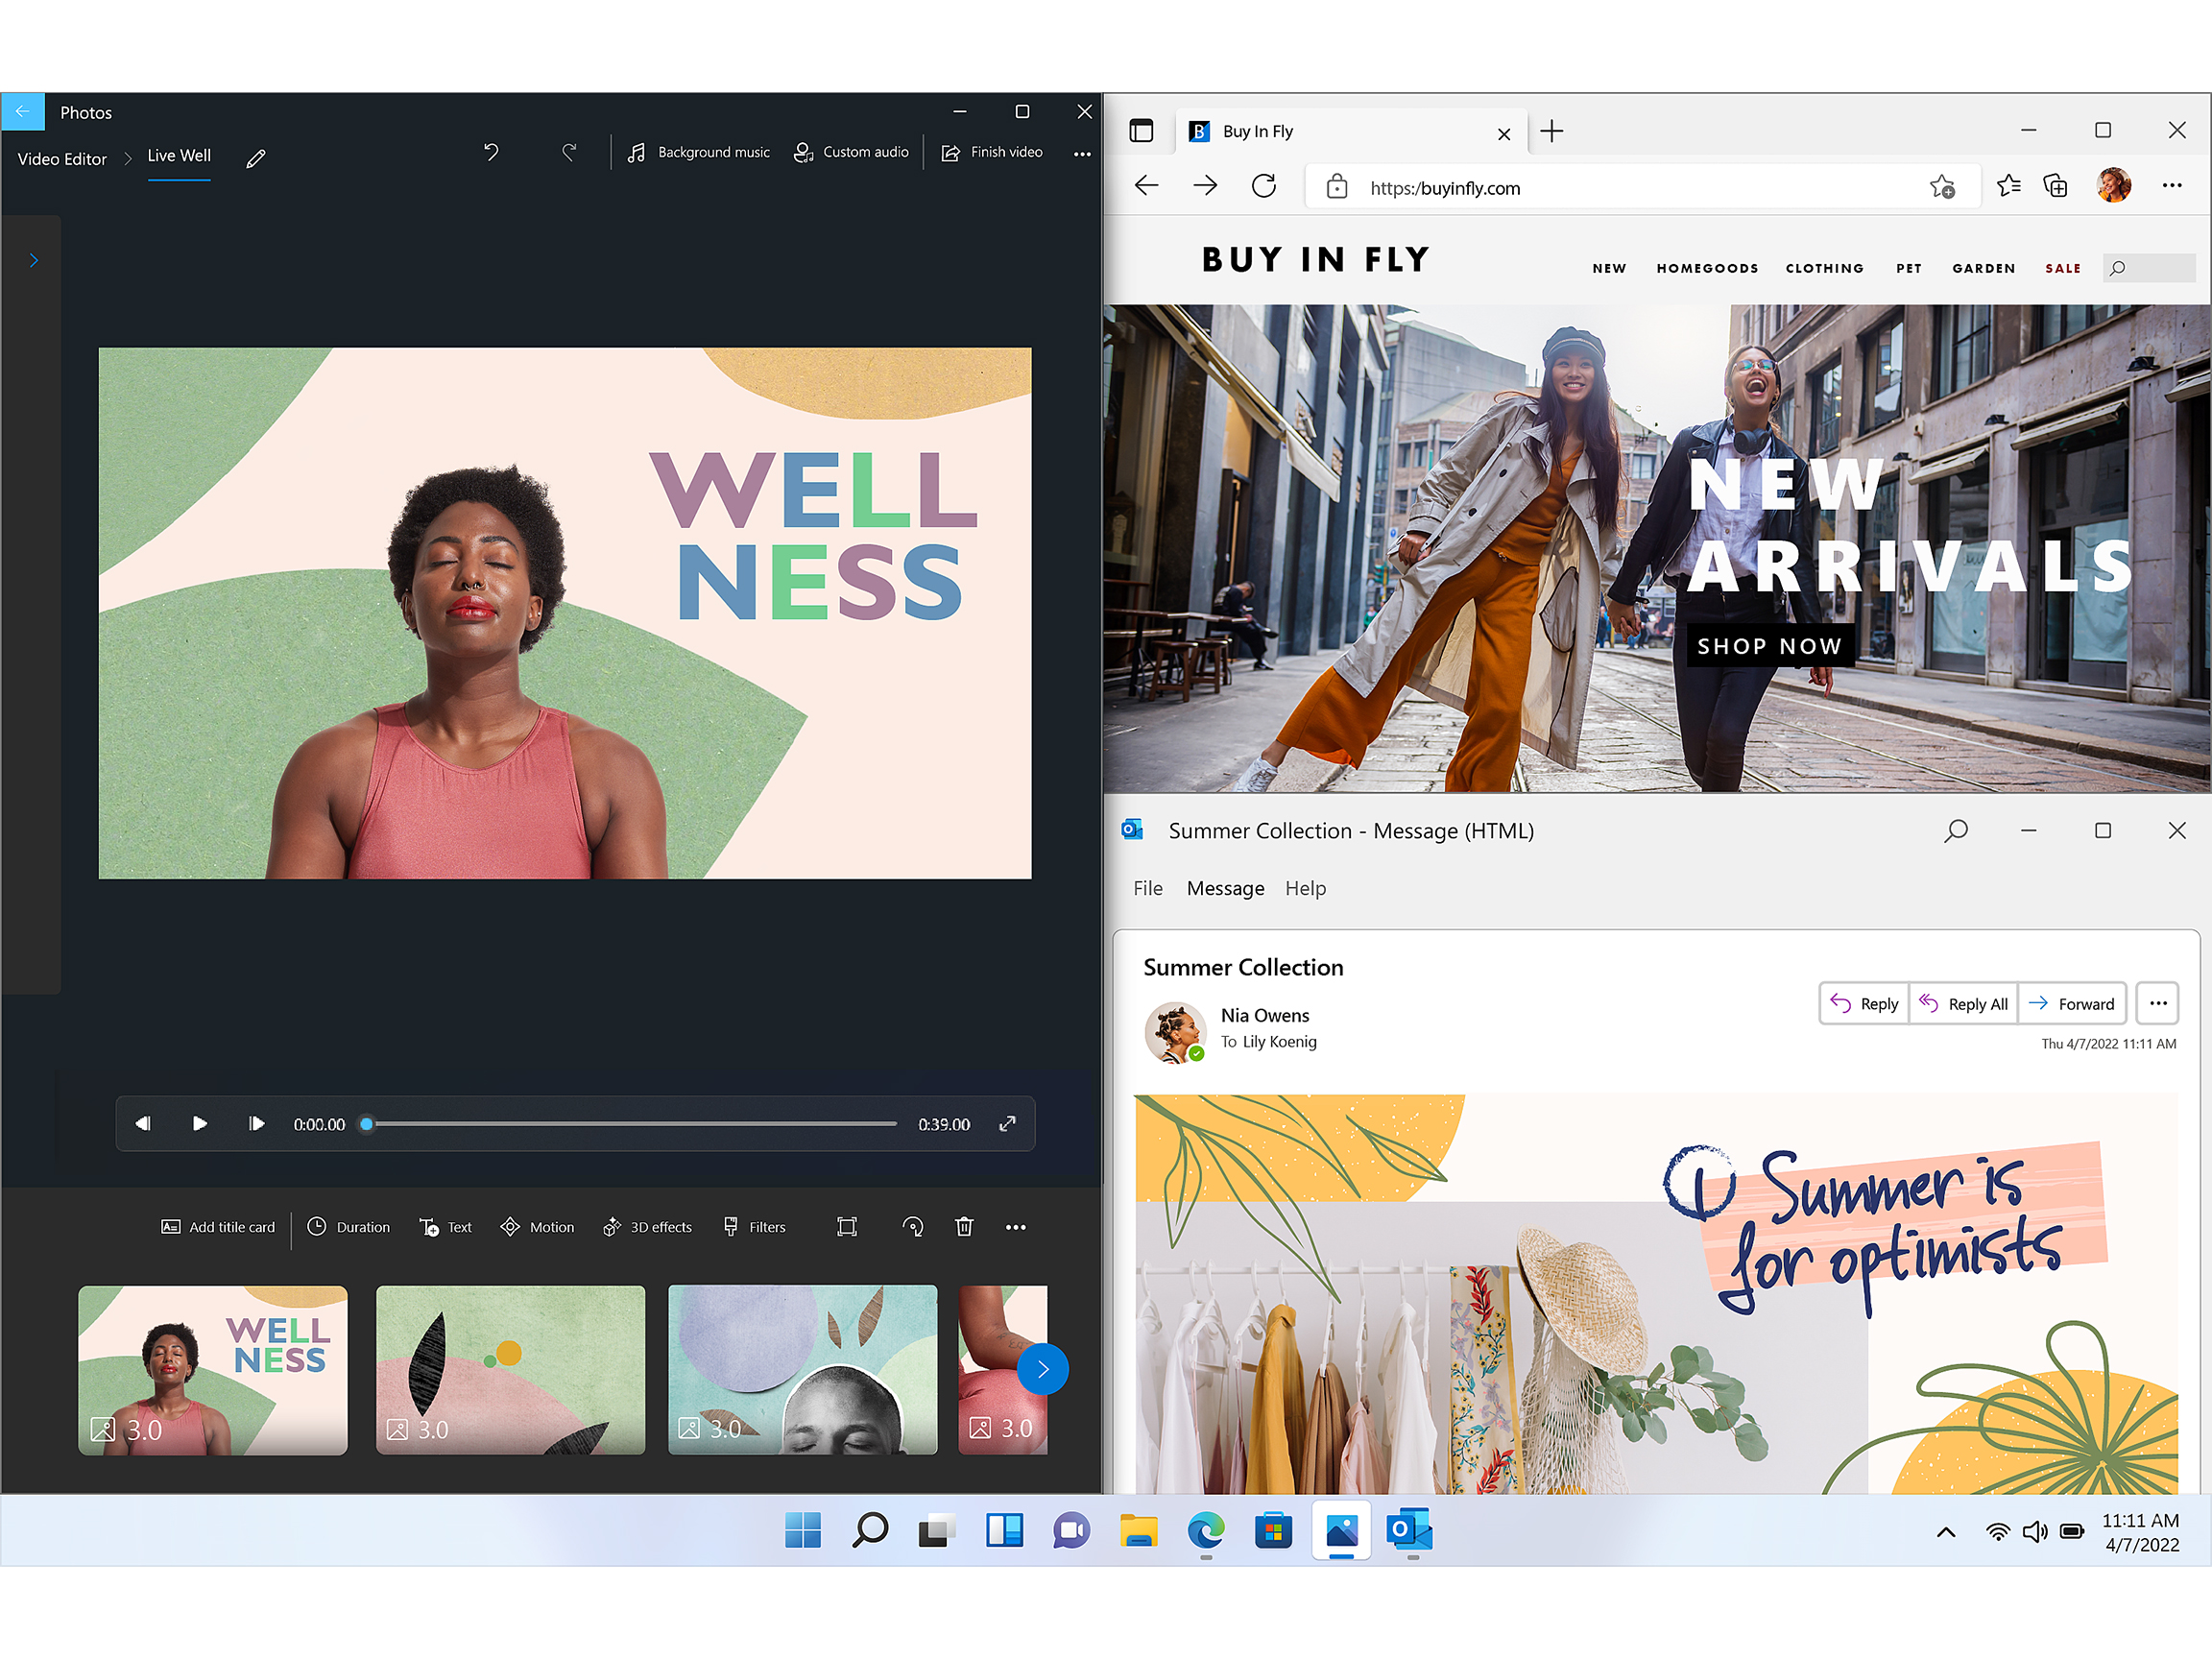Open the Custom audio option
Image resolution: width=2212 pixels, height=1659 pixels.
coord(851,152)
